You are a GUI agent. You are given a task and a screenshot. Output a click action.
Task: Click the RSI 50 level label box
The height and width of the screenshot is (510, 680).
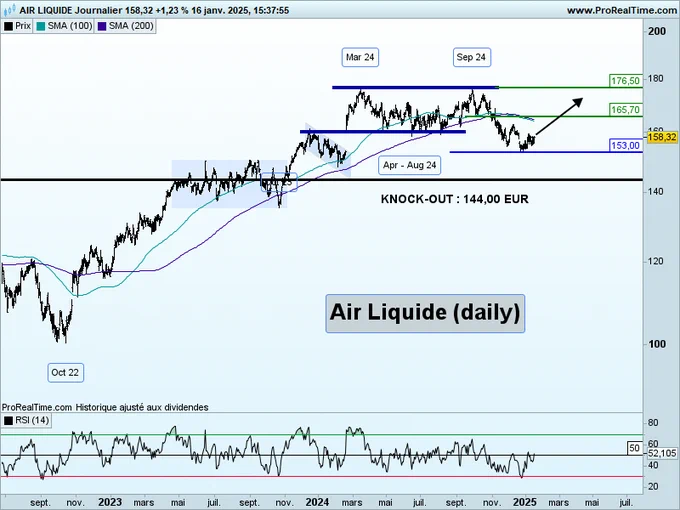click(634, 448)
